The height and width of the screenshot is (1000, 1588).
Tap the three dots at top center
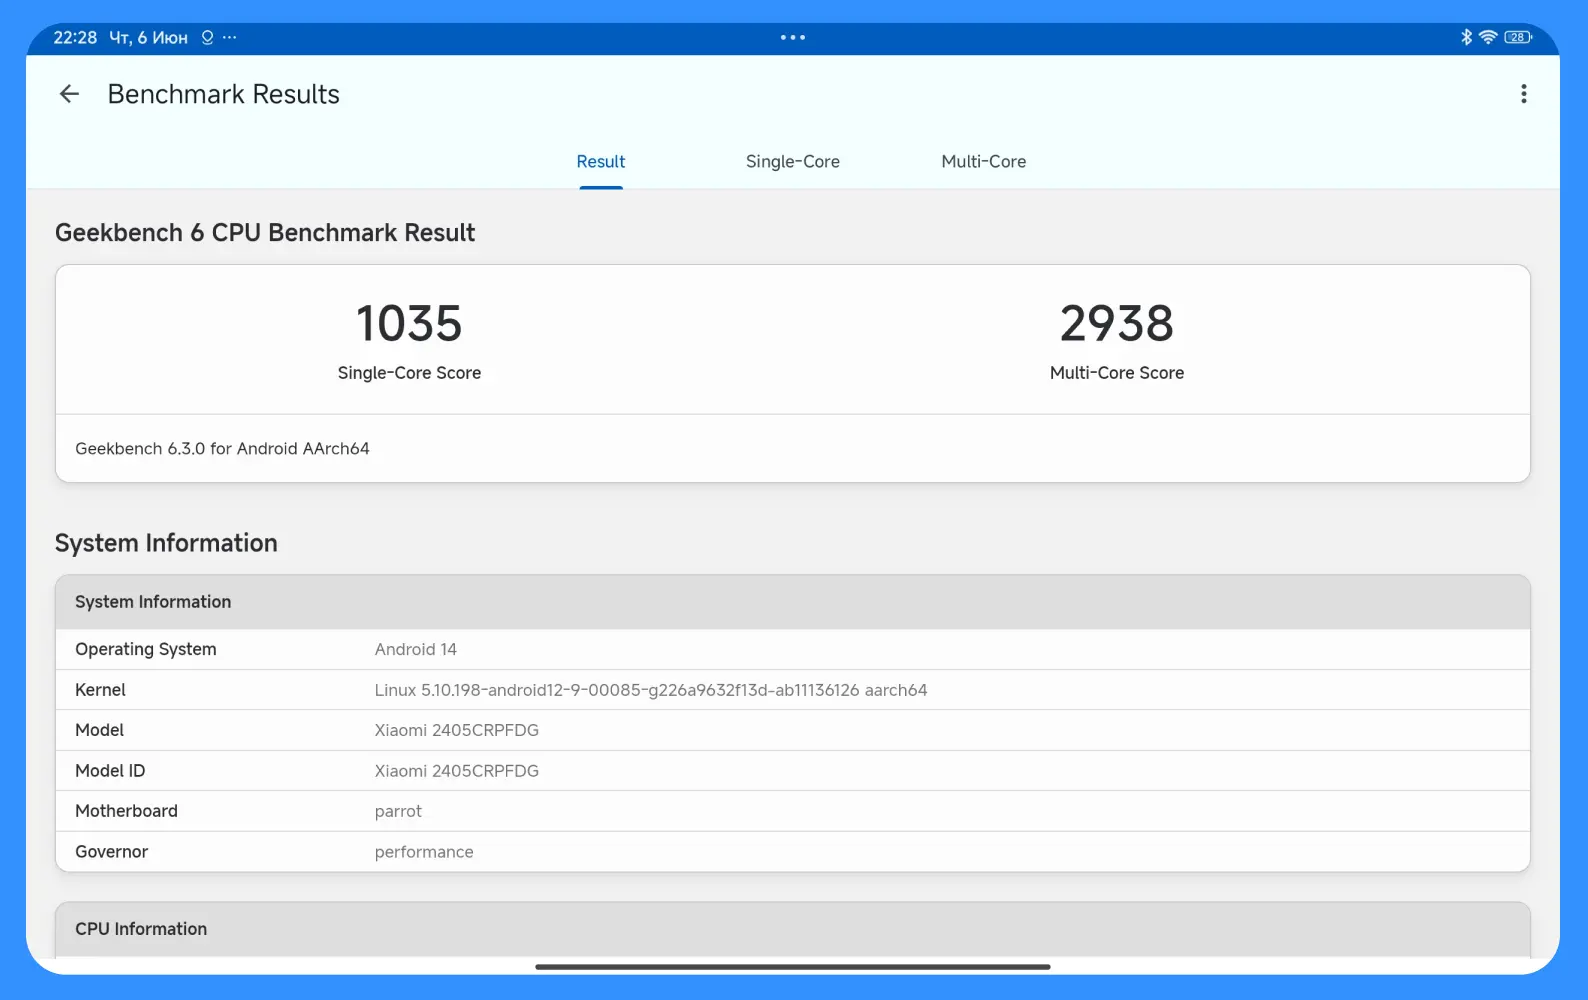click(x=793, y=37)
